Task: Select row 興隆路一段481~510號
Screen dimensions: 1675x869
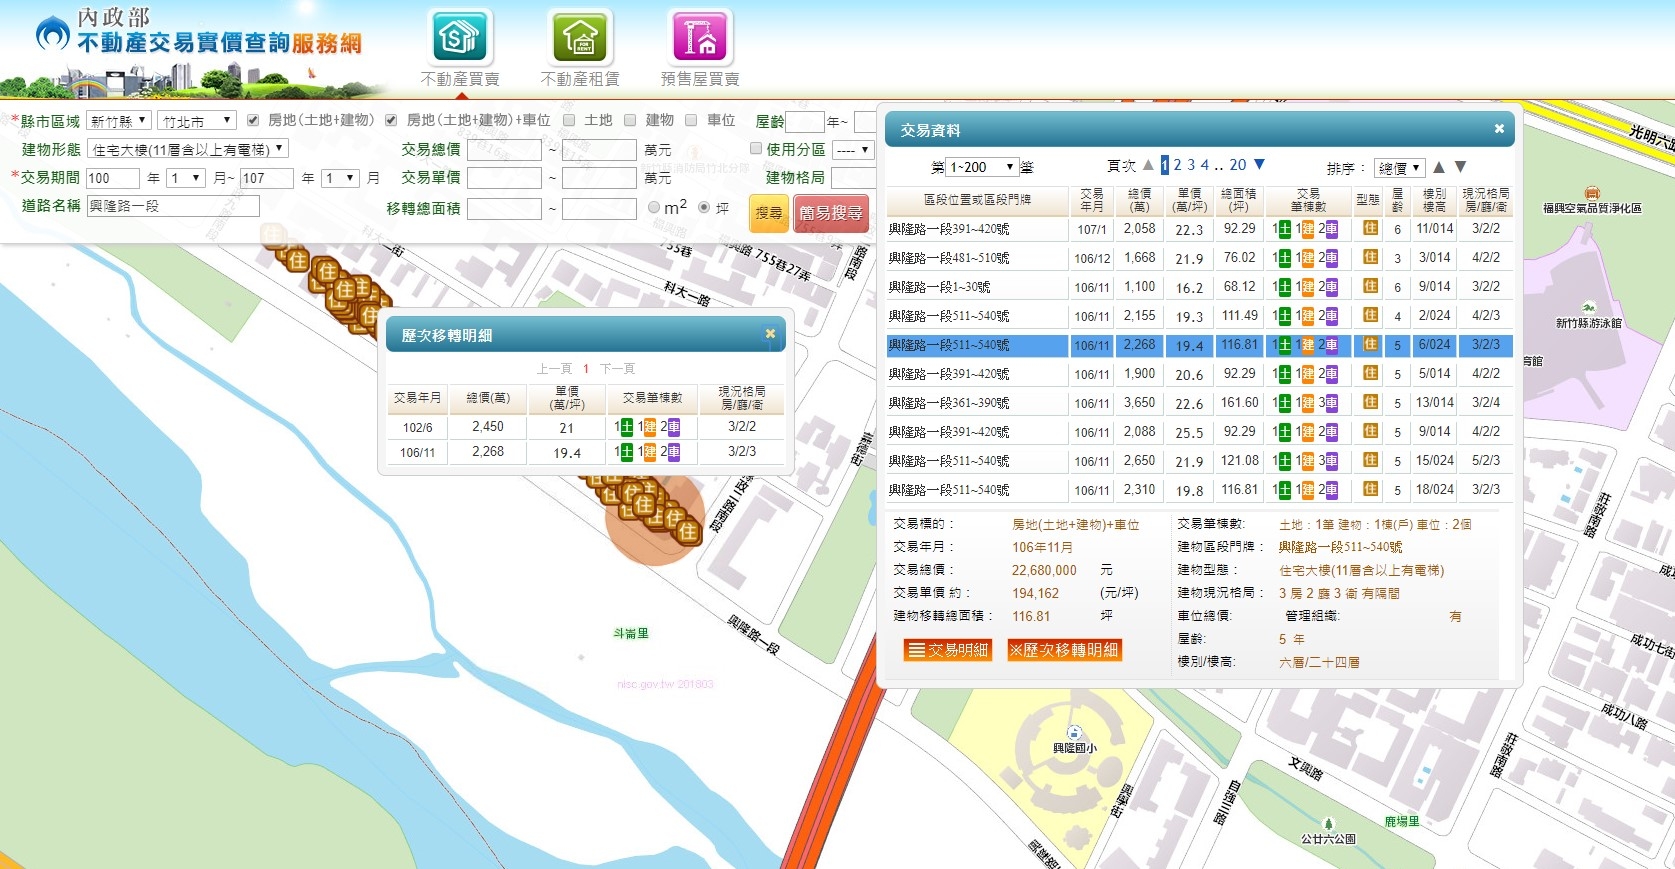Action: point(1199,258)
